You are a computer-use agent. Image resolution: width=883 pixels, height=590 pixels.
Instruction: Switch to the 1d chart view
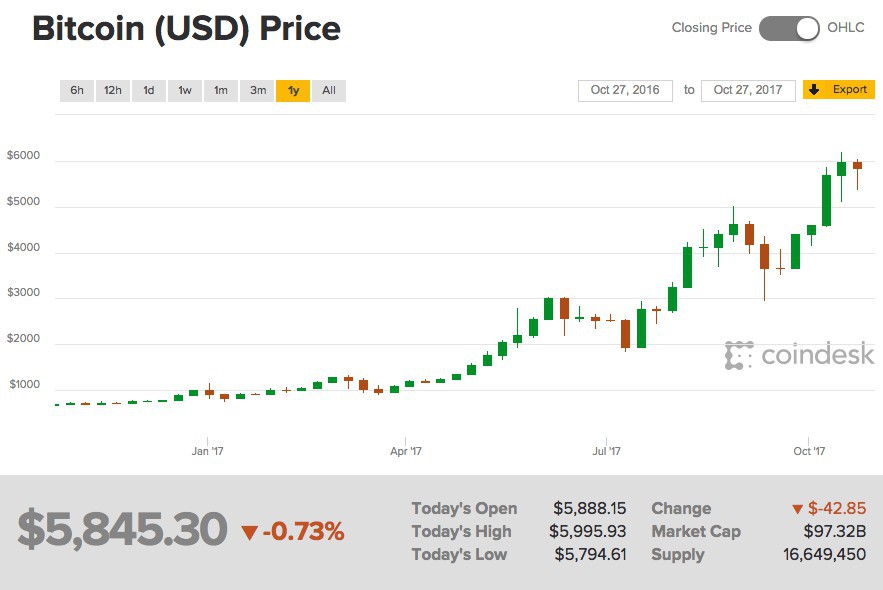pos(148,90)
